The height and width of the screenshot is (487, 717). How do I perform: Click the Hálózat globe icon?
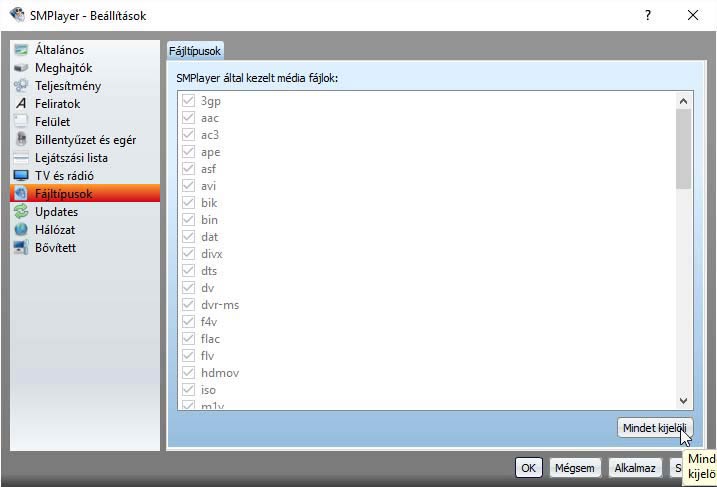(x=21, y=230)
